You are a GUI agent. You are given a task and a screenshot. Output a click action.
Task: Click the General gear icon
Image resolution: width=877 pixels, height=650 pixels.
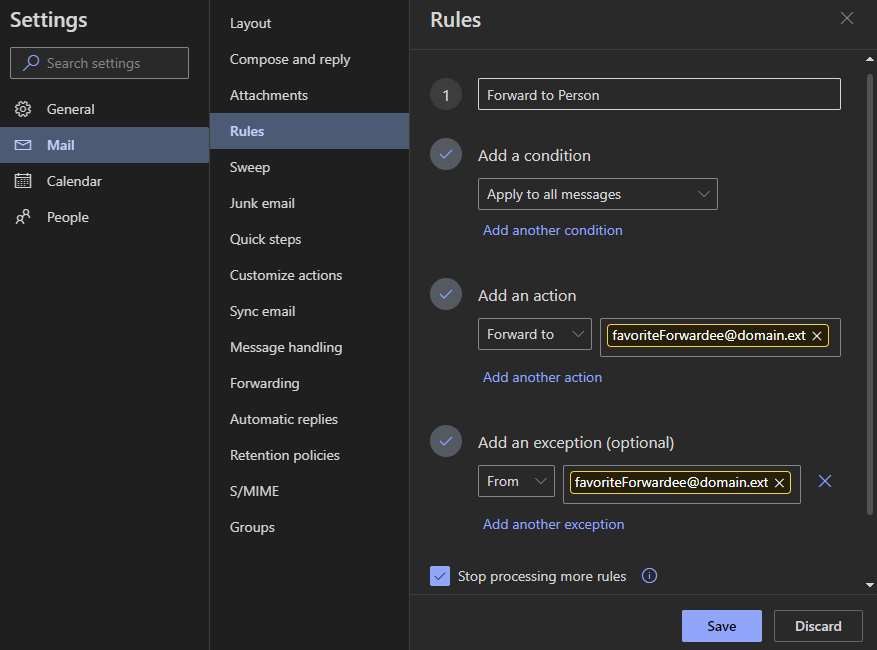[23, 109]
